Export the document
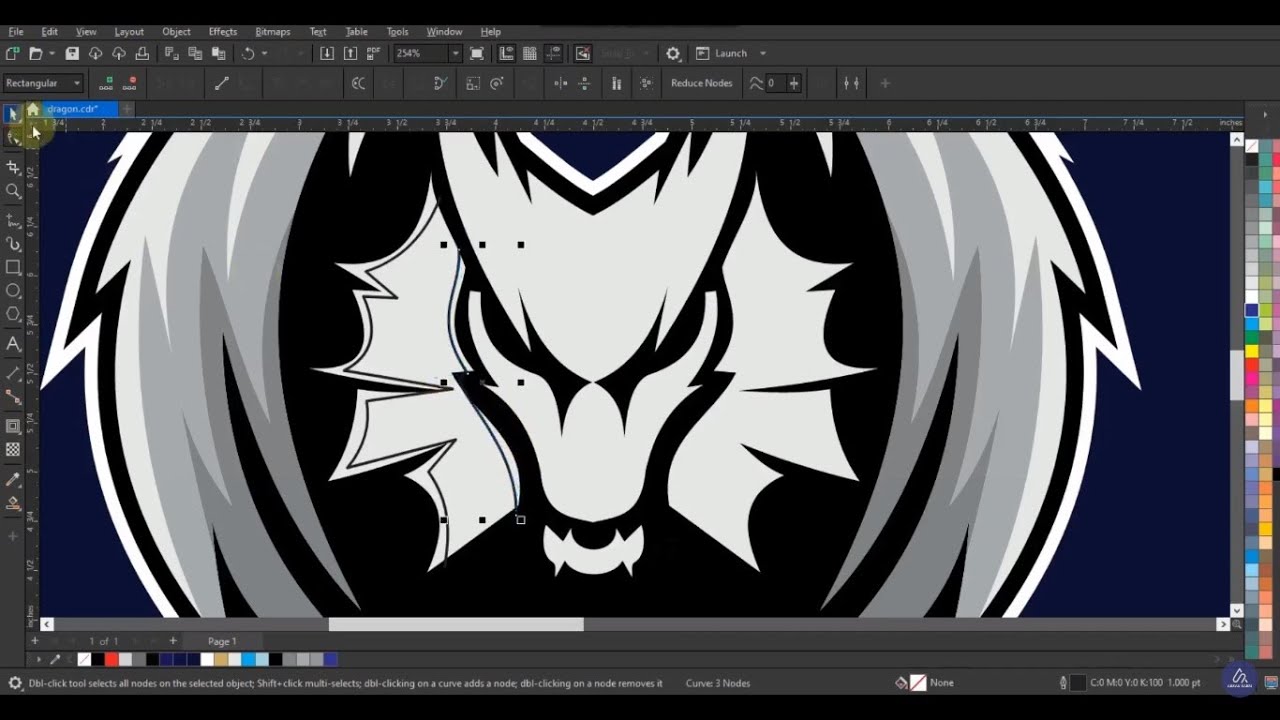 coord(350,53)
